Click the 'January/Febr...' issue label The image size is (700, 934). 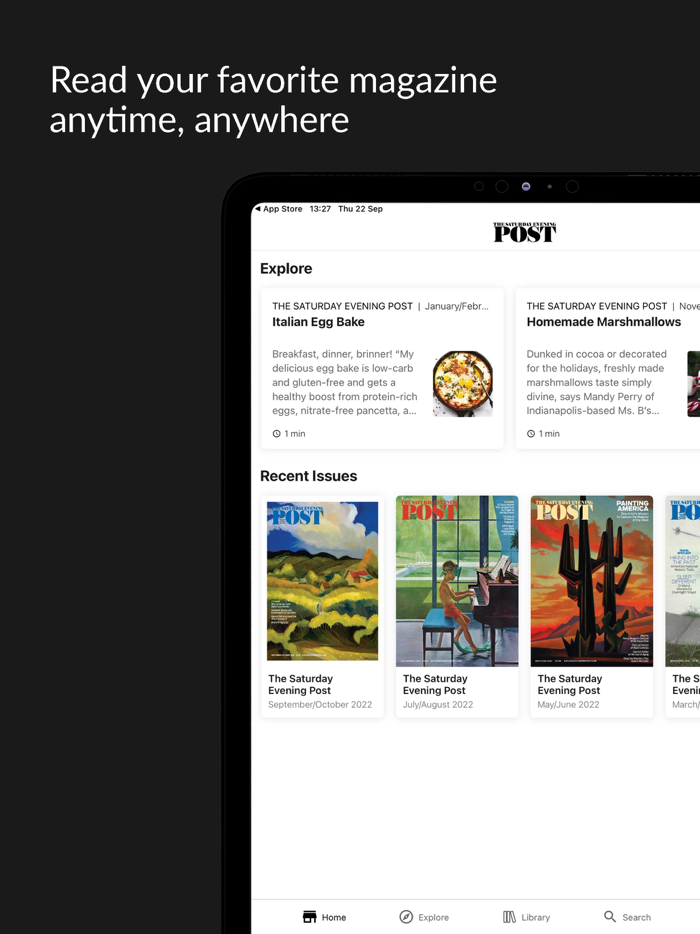coord(456,306)
